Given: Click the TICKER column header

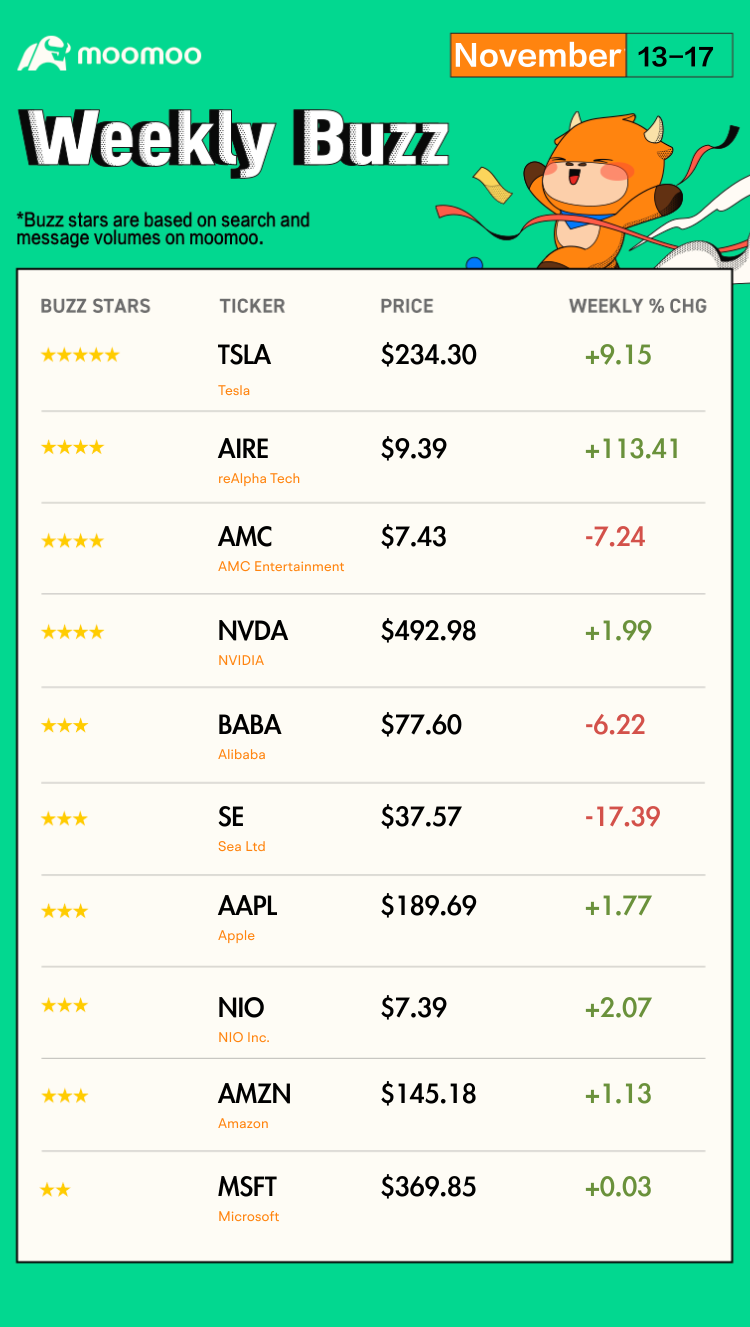Looking at the screenshot, I should point(252,306).
